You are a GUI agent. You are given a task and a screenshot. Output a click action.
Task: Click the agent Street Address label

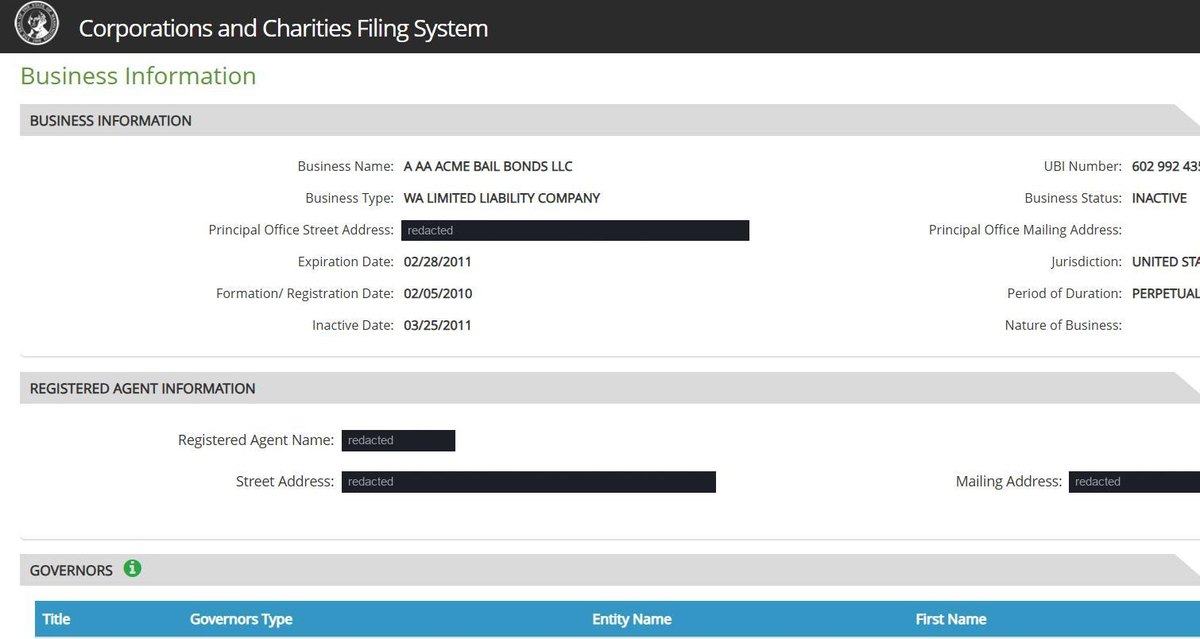point(285,481)
